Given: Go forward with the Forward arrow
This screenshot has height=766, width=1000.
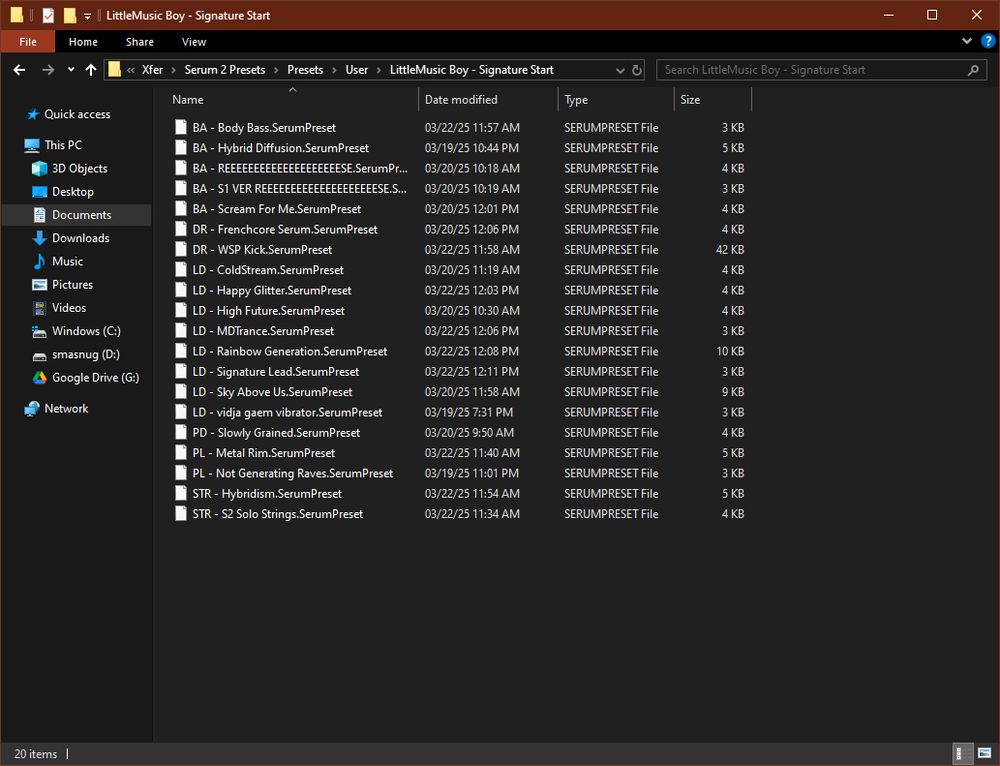Looking at the screenshot, I should tap(48, 70).
